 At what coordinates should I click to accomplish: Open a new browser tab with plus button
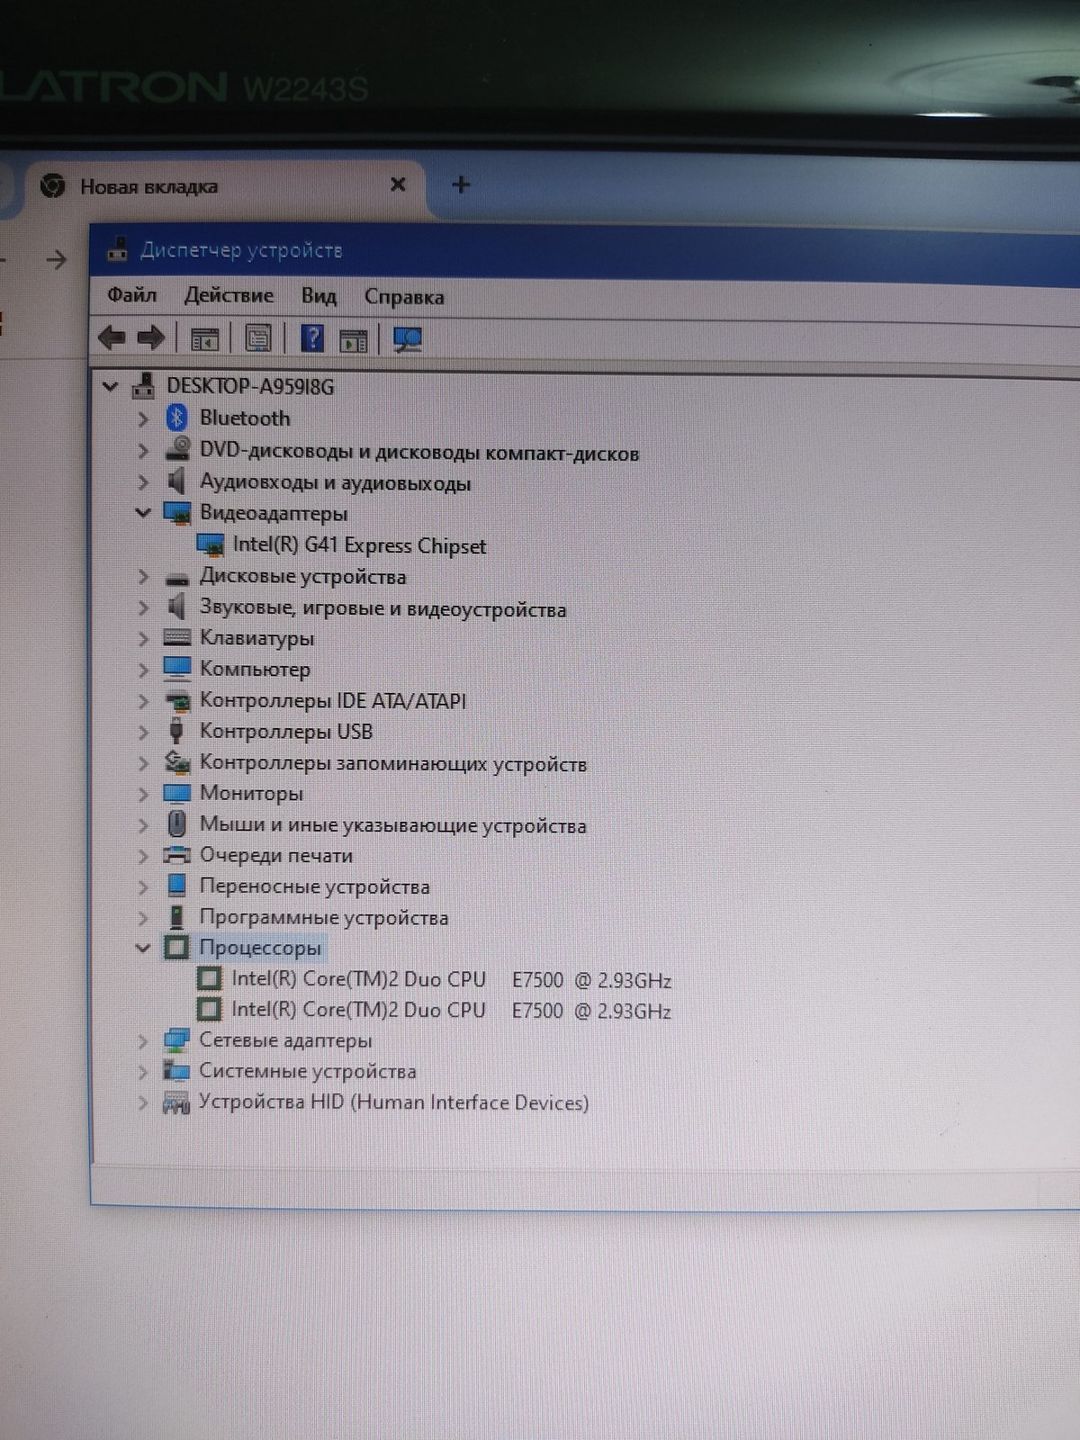click(461, 185)
